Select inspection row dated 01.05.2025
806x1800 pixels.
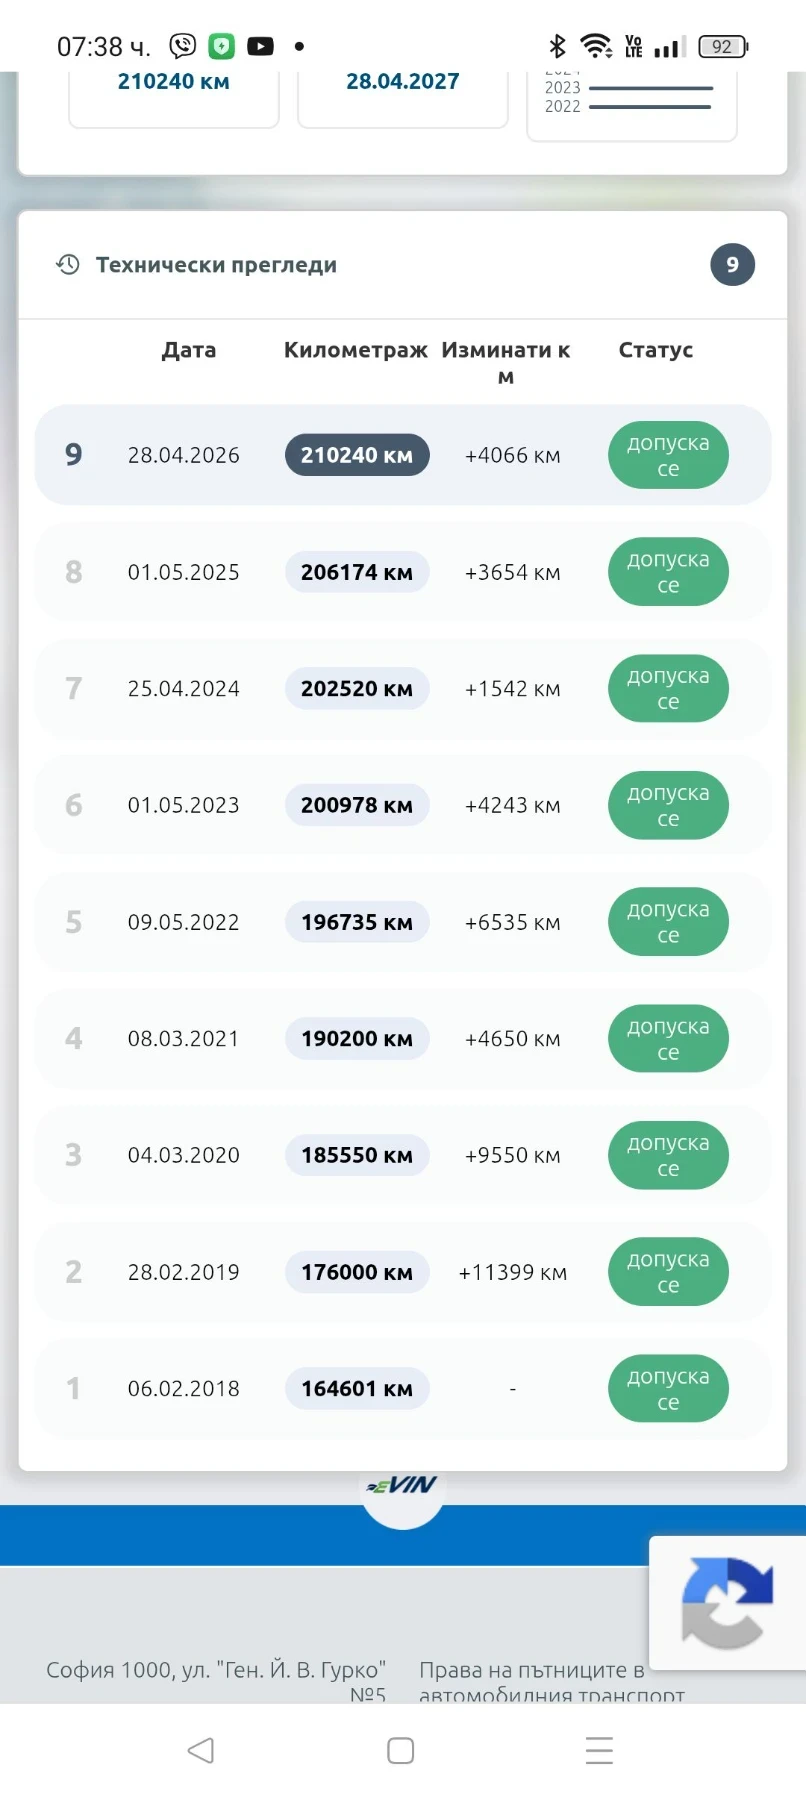tap(403, 572)
